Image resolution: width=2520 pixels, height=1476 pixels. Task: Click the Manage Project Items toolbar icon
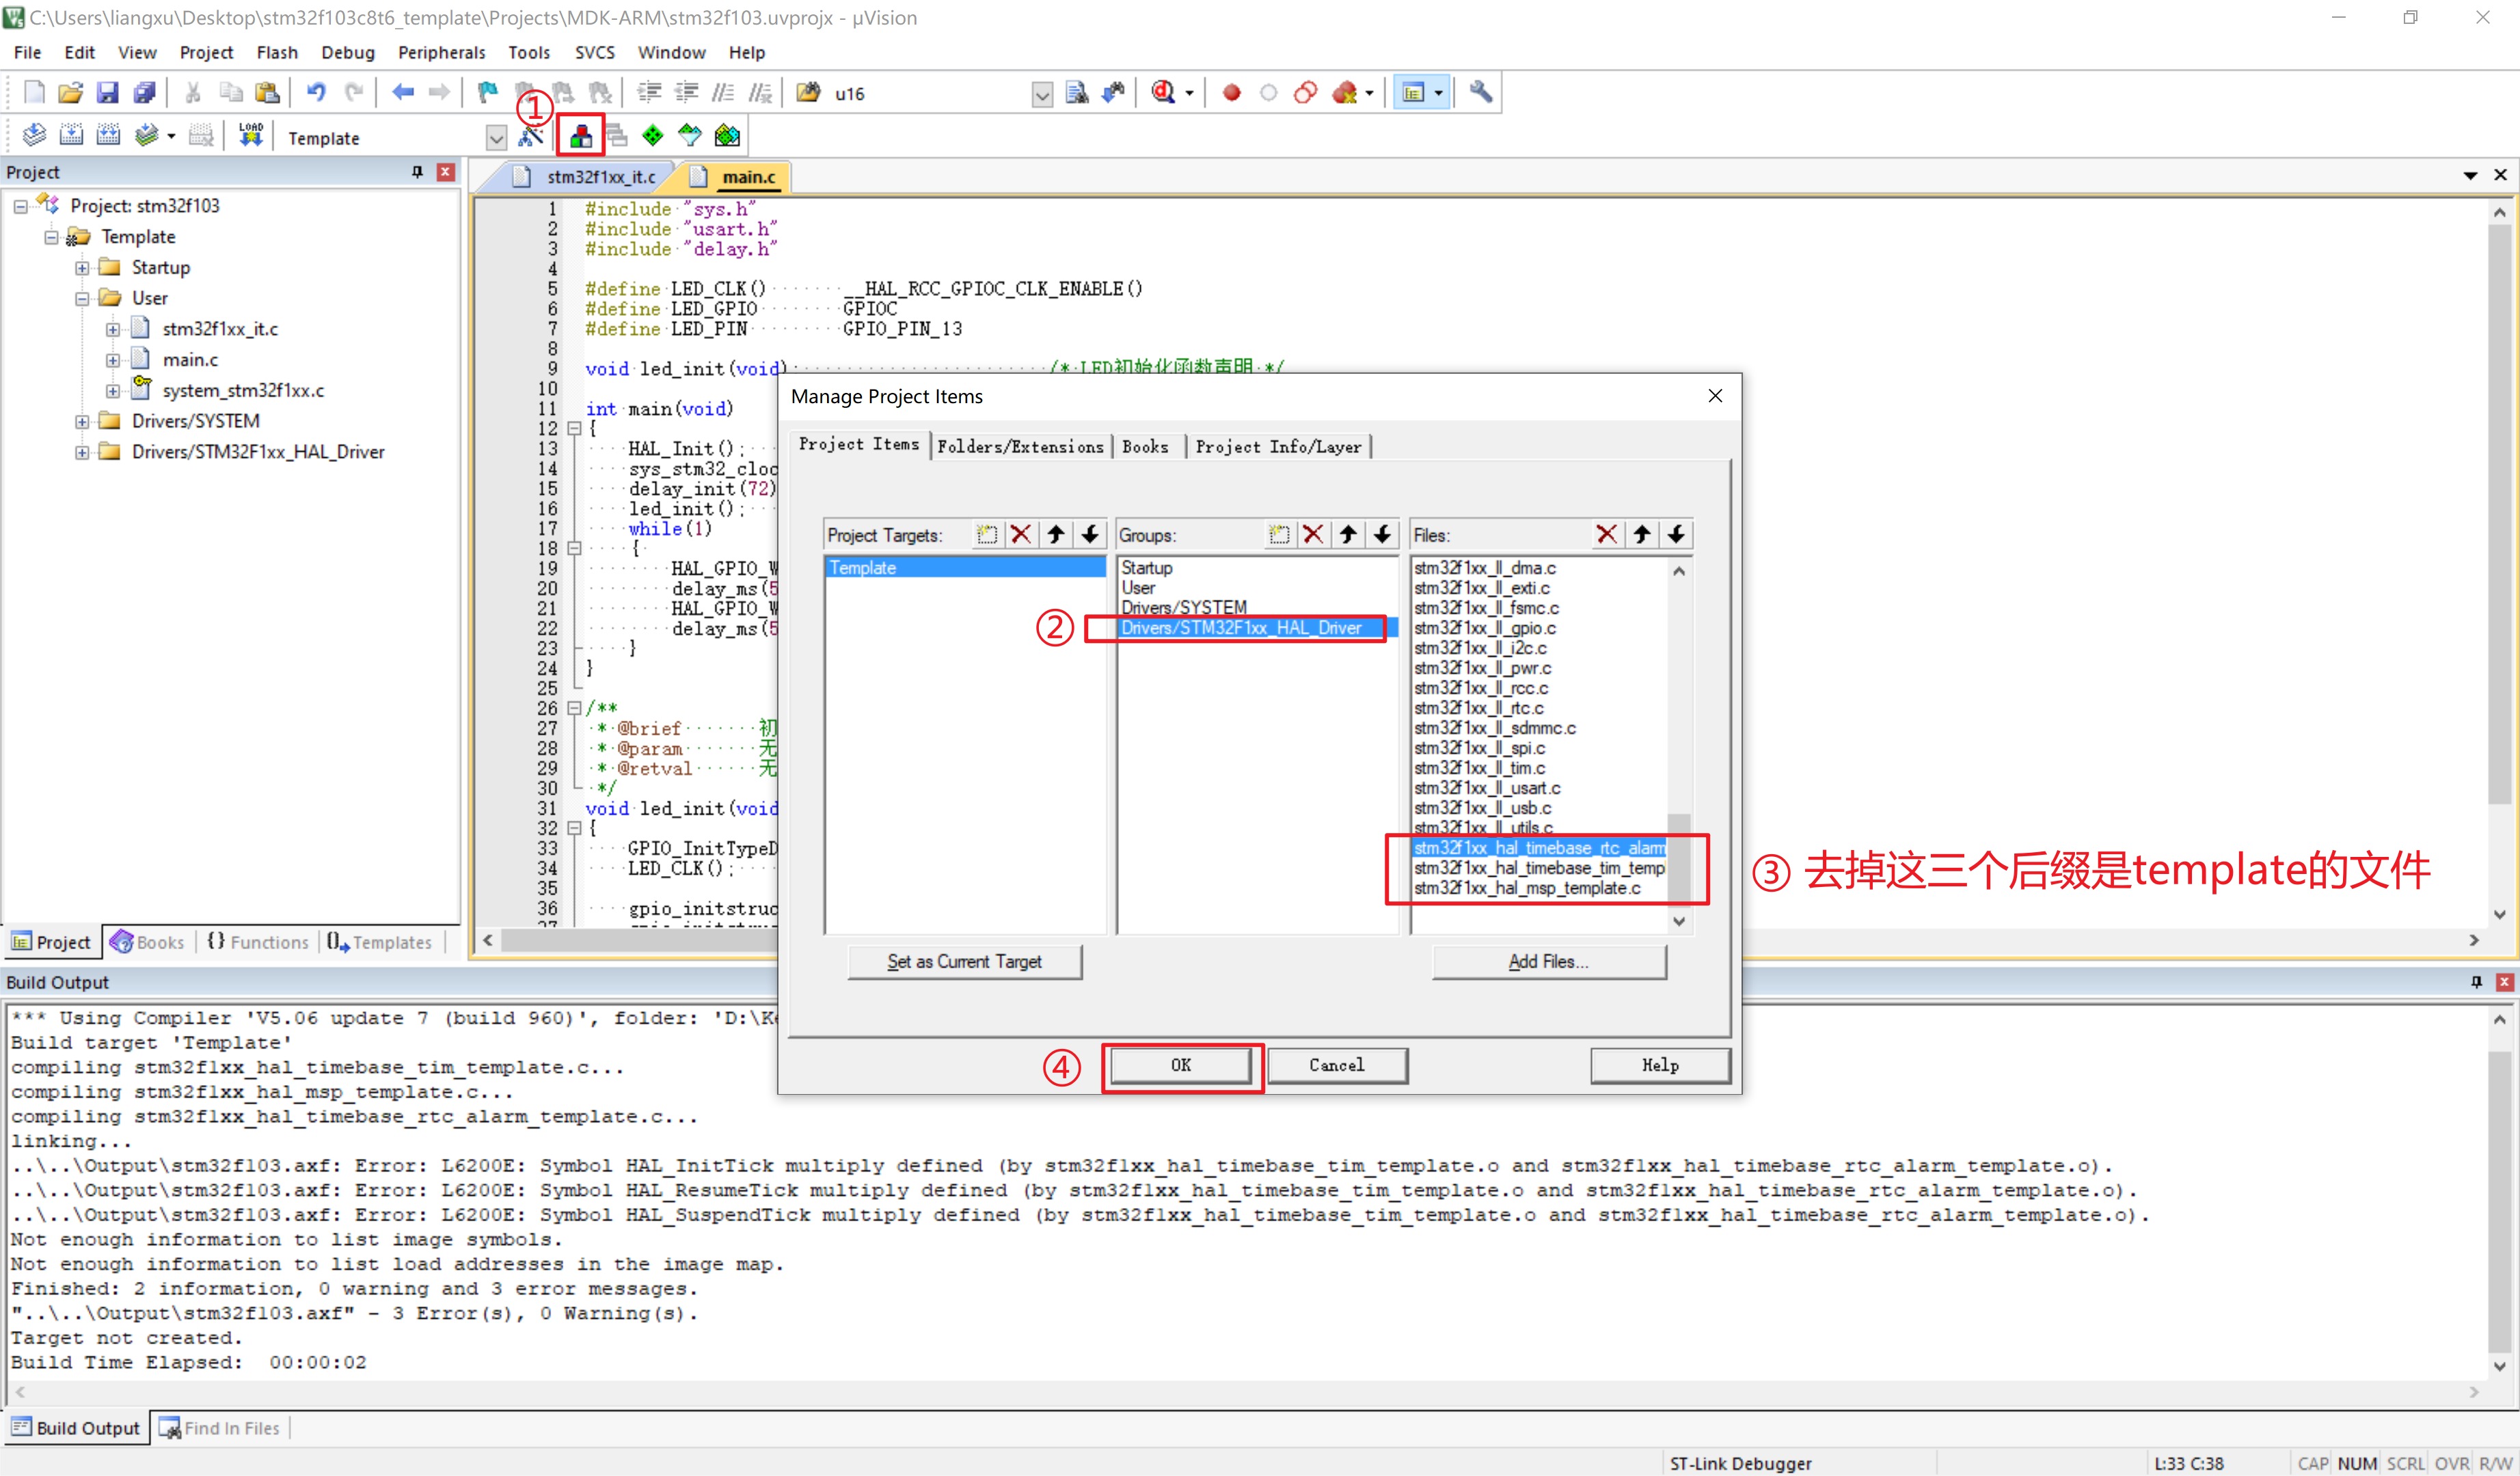click(580, 136)
